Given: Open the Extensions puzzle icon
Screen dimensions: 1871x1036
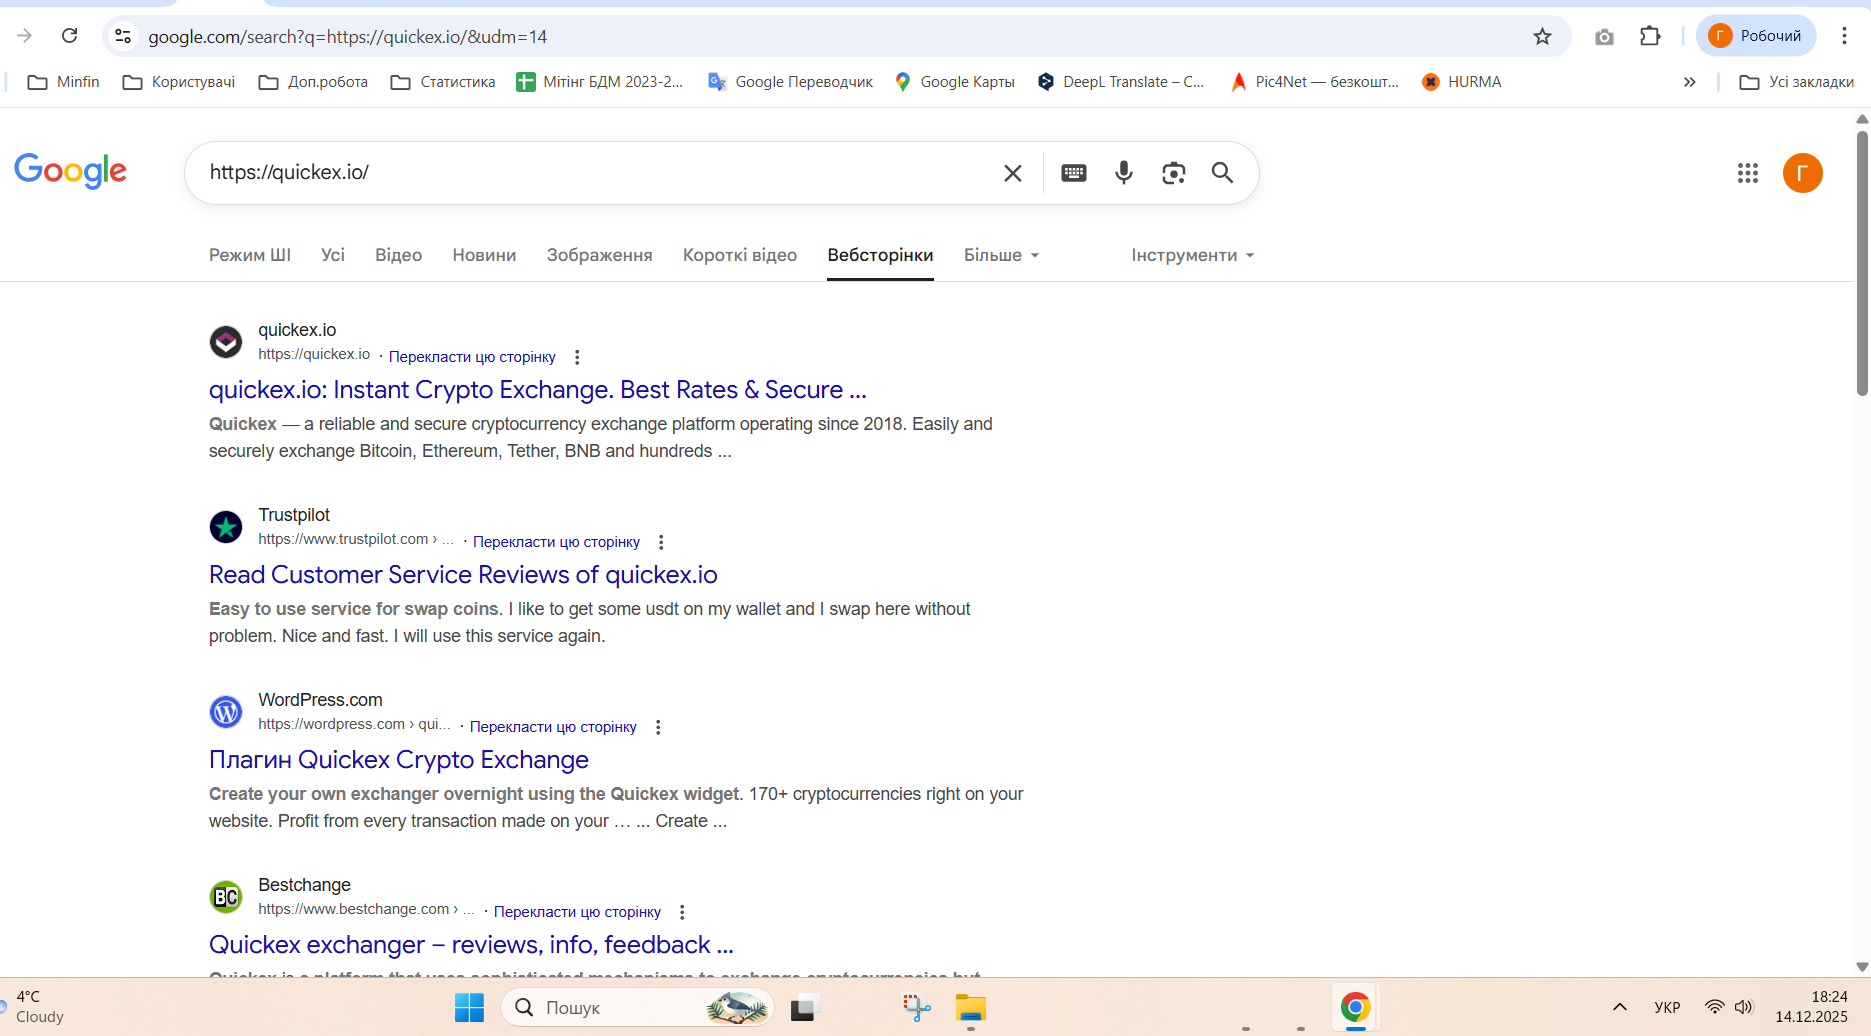Looking at the screenshot, I should (x=1650, y=36).
